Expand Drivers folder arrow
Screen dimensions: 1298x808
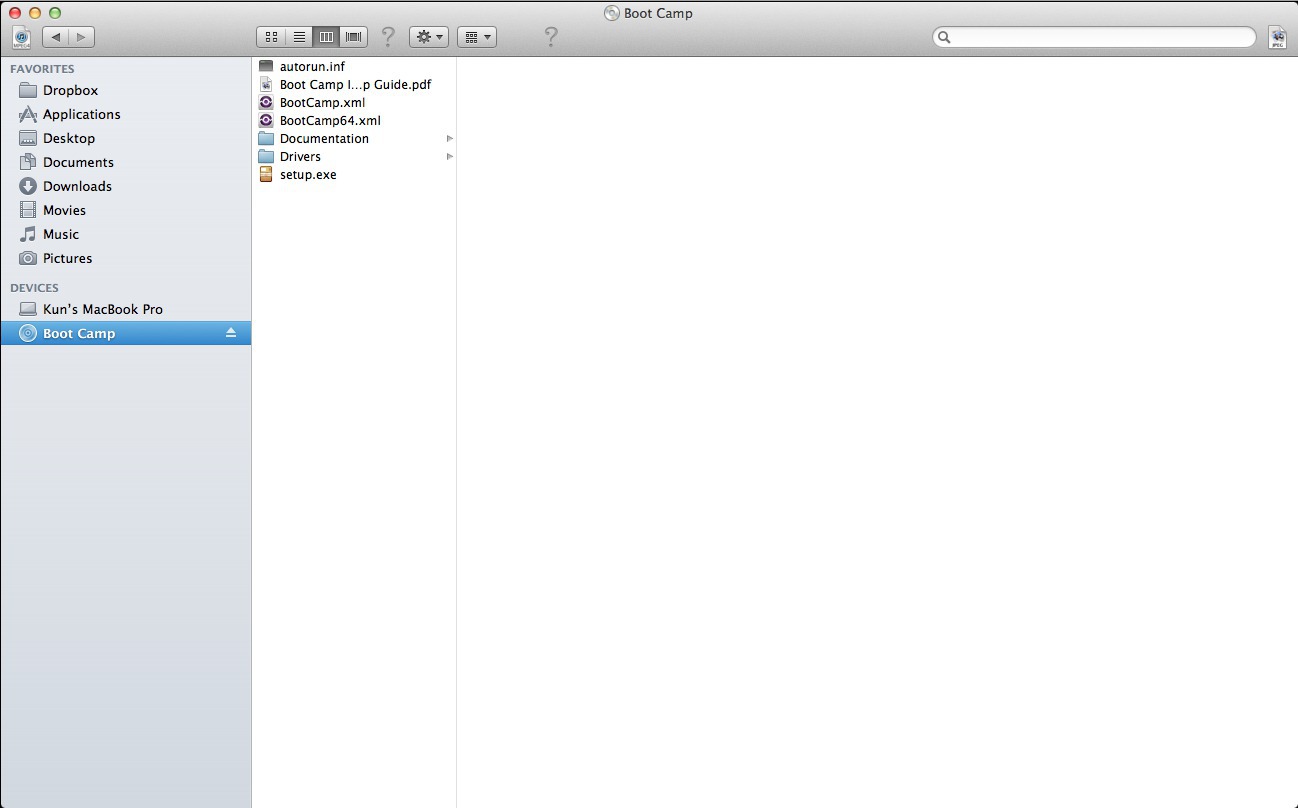tap(450, 156)
